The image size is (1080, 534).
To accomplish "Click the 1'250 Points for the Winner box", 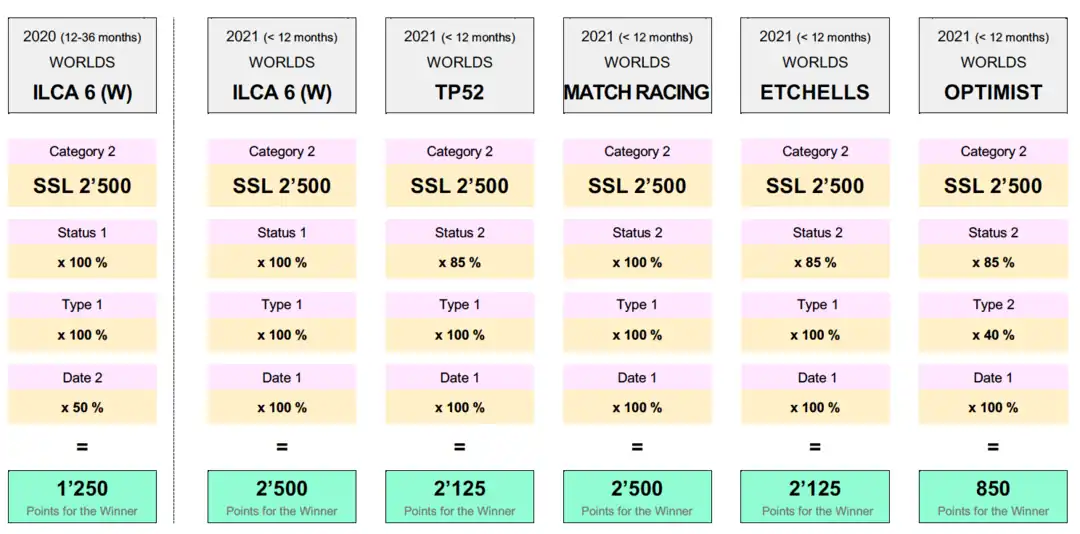I will tap(82, 496).
